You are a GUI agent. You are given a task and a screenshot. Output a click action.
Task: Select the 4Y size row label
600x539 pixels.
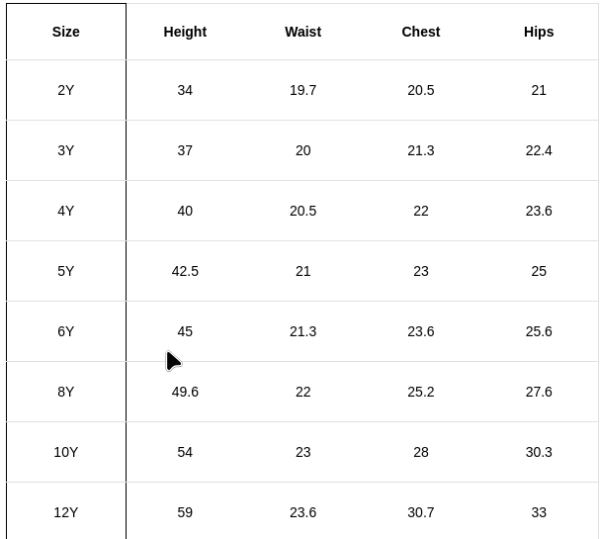[66, 211]
